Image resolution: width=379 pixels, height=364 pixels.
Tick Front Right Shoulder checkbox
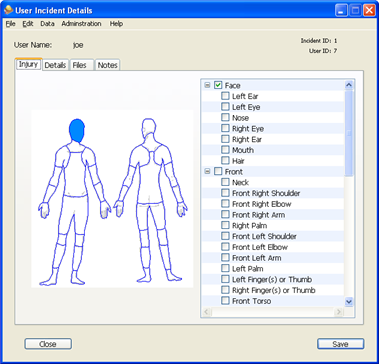(225, 193)
